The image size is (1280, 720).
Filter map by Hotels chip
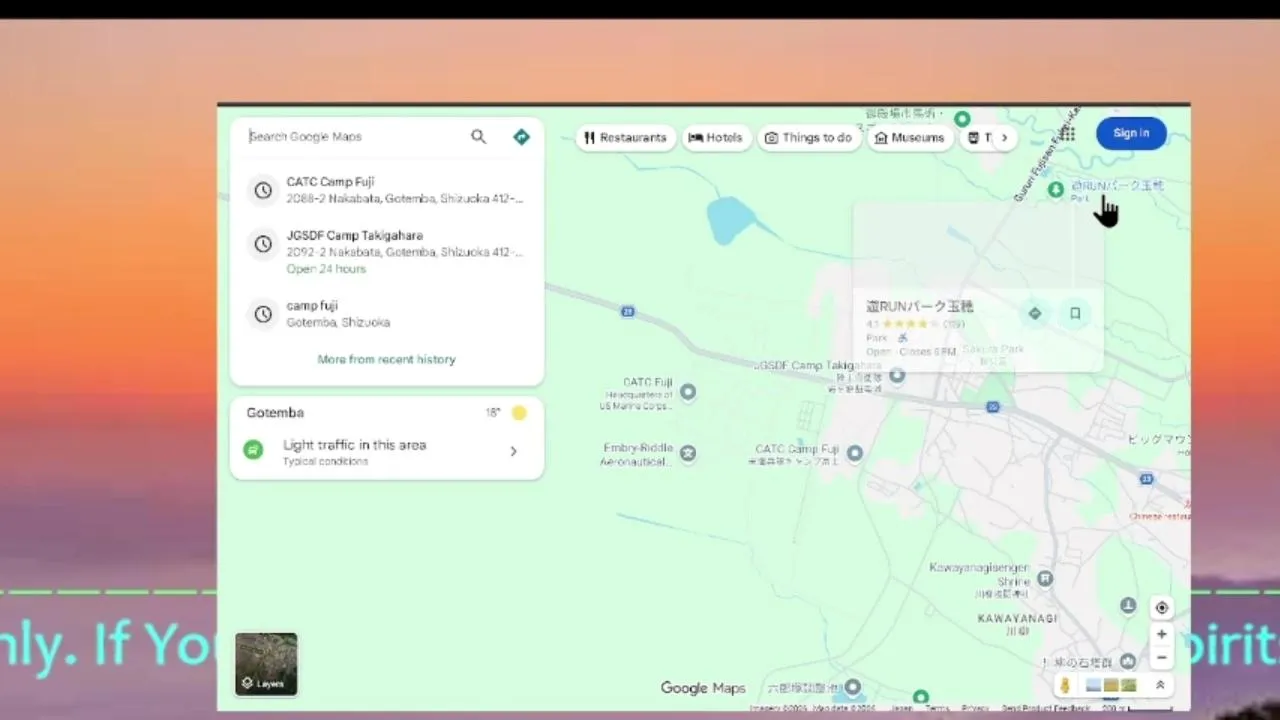pyautogui.click(x=716, y=138)
